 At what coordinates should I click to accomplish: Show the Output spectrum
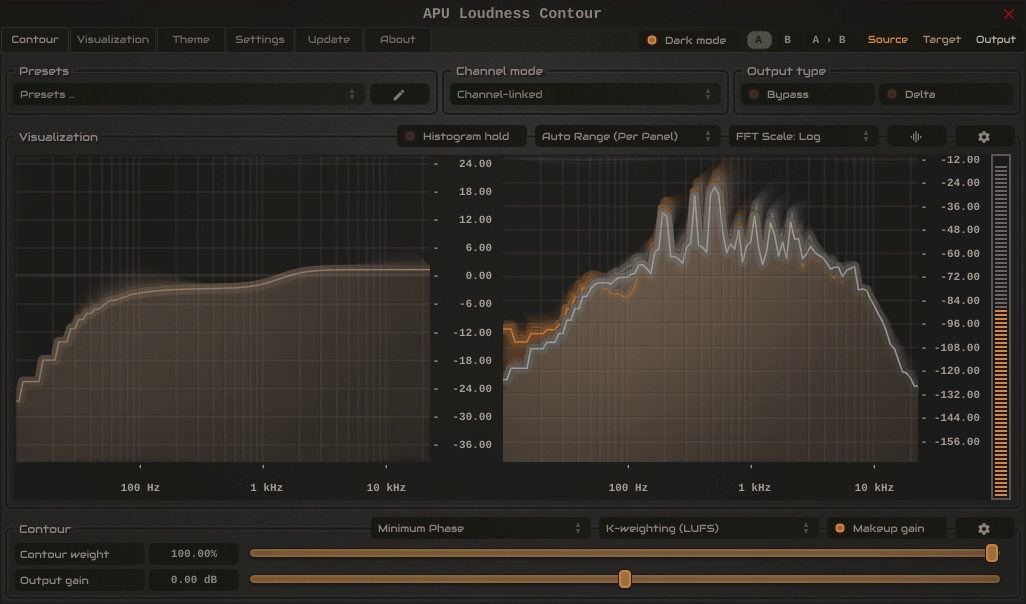coord(995,40)
